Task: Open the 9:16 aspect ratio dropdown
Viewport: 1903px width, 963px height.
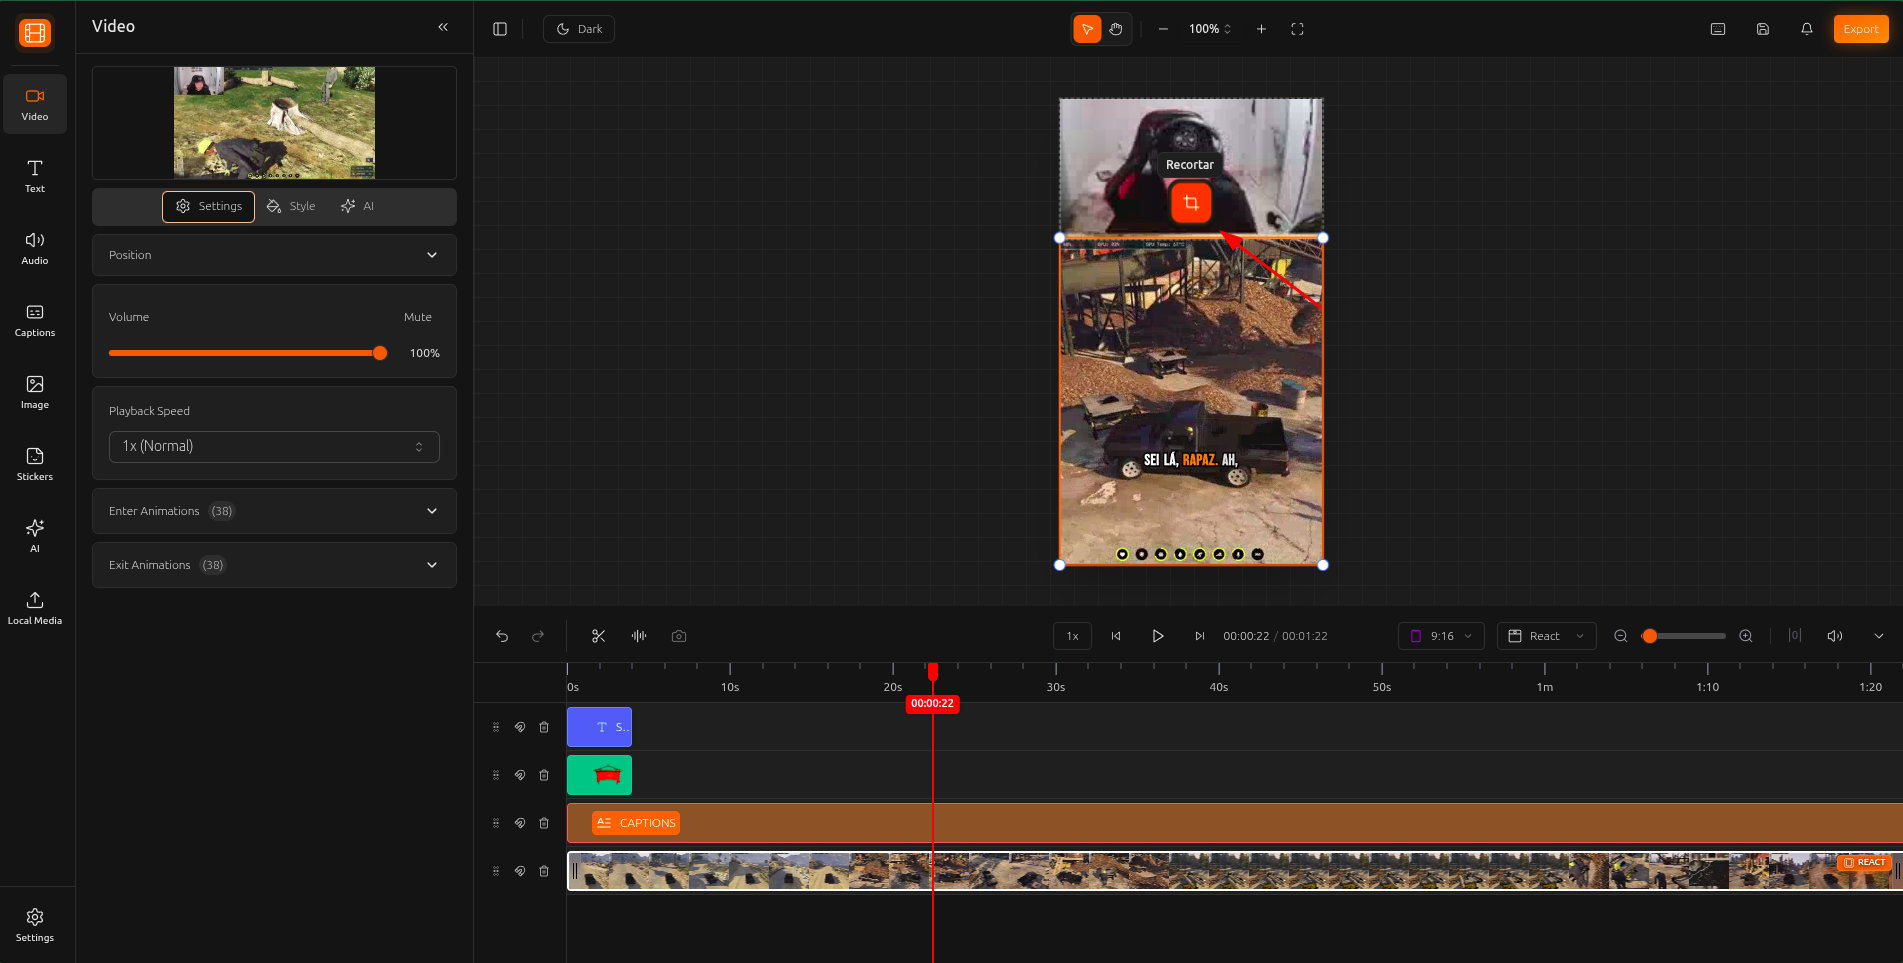Action: coord(1441,636)
